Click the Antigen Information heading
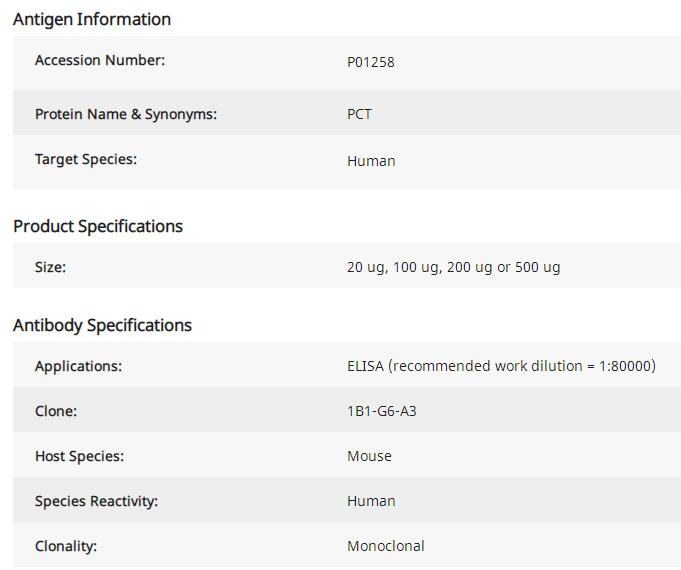The image size is (681, 570). [92, 19]
